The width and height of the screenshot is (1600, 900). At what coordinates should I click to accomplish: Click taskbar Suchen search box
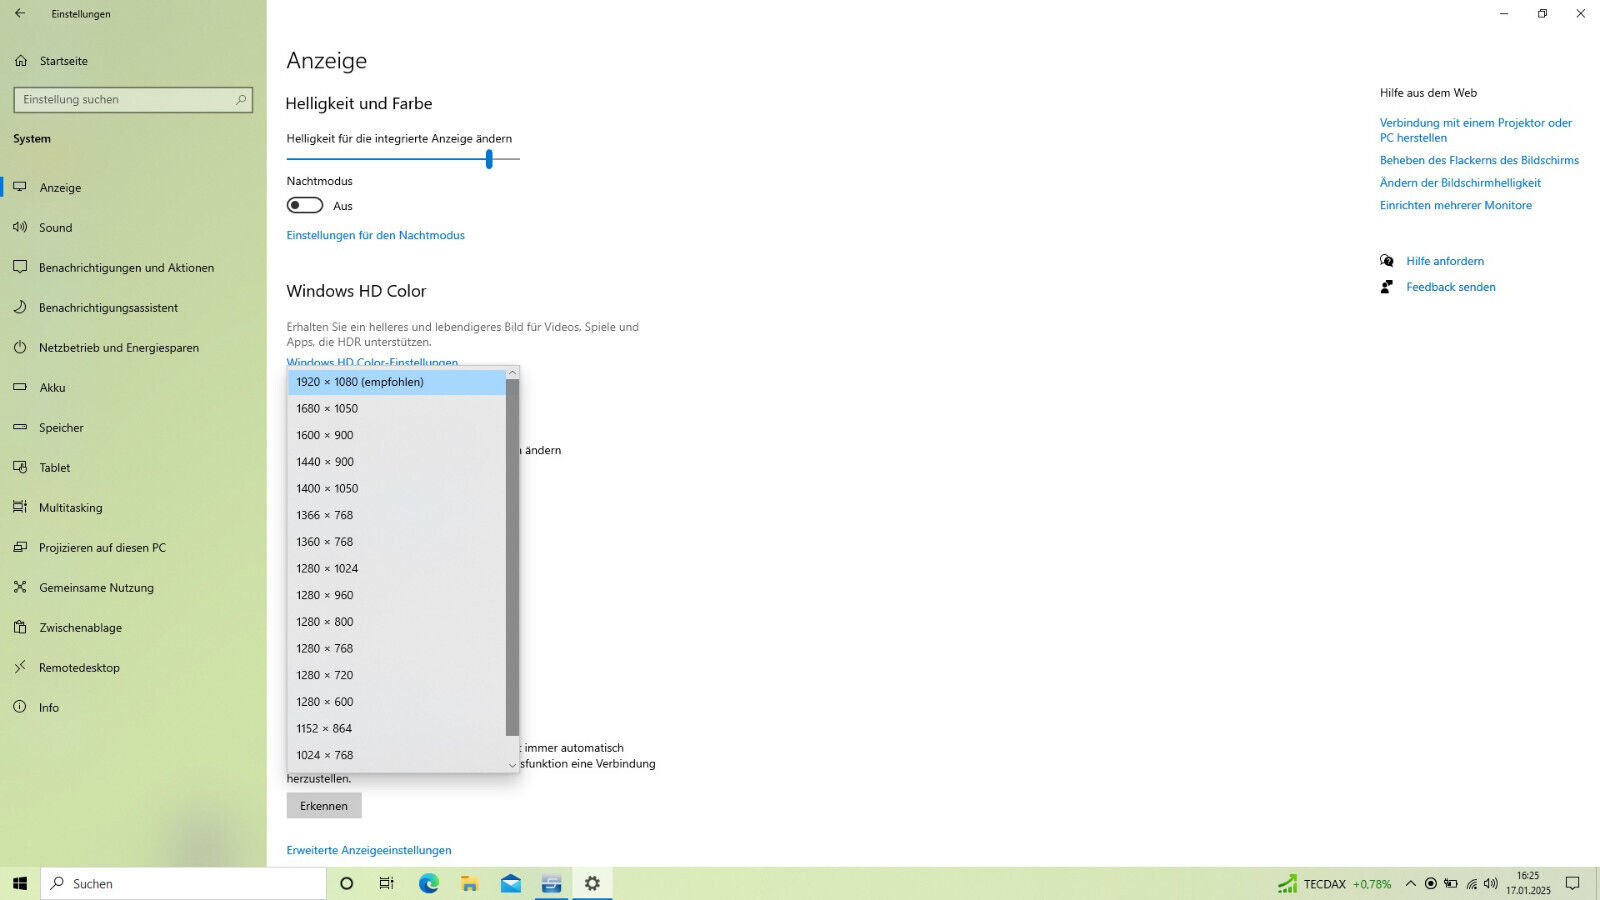coord(184,884)
